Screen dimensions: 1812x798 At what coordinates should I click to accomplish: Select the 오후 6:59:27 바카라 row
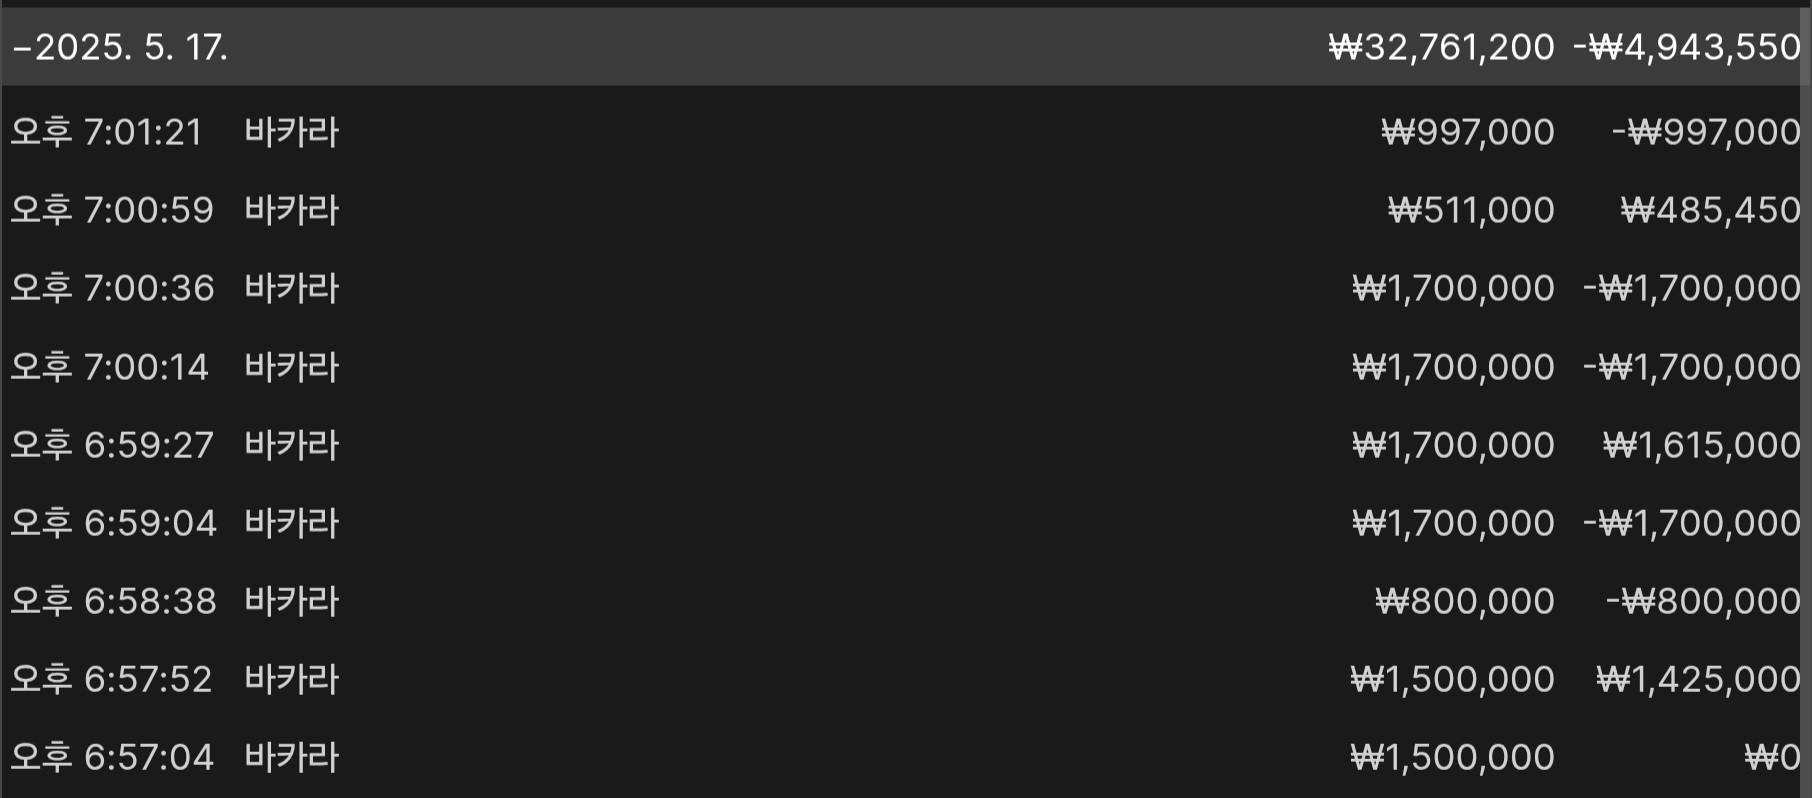(906, 445)
